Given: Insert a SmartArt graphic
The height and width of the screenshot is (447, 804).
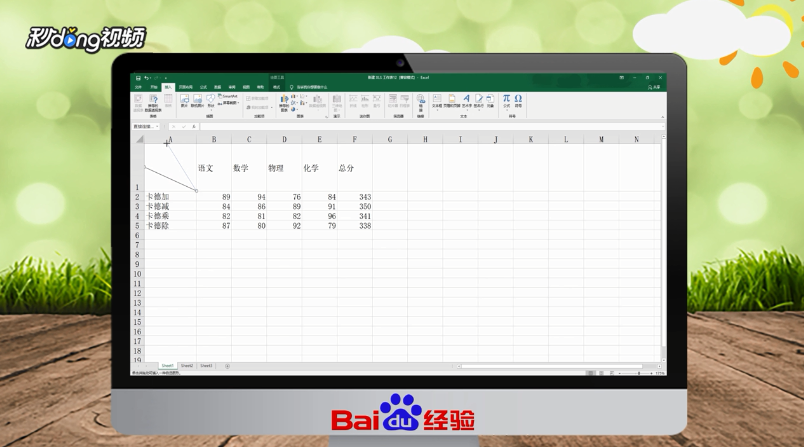Looking at the screenshot, I should (228, 96).
